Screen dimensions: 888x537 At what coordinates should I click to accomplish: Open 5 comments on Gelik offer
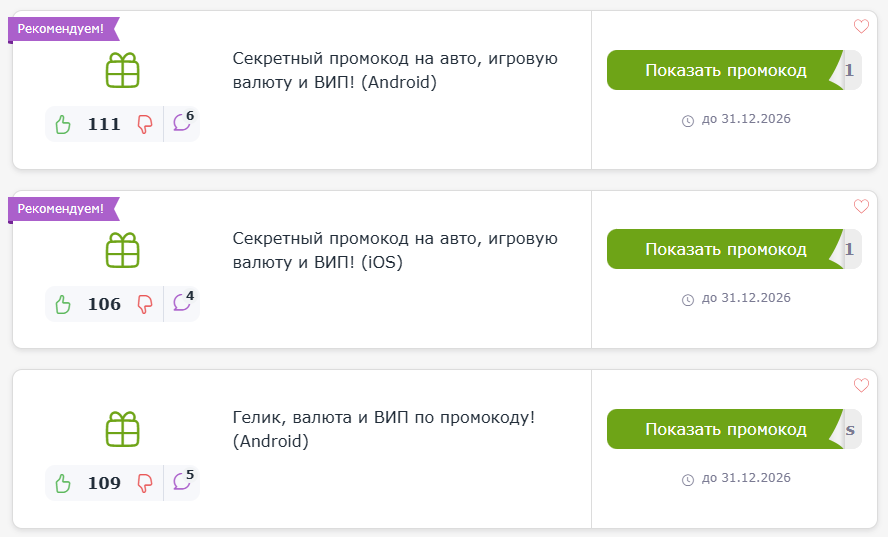point(183,480)
